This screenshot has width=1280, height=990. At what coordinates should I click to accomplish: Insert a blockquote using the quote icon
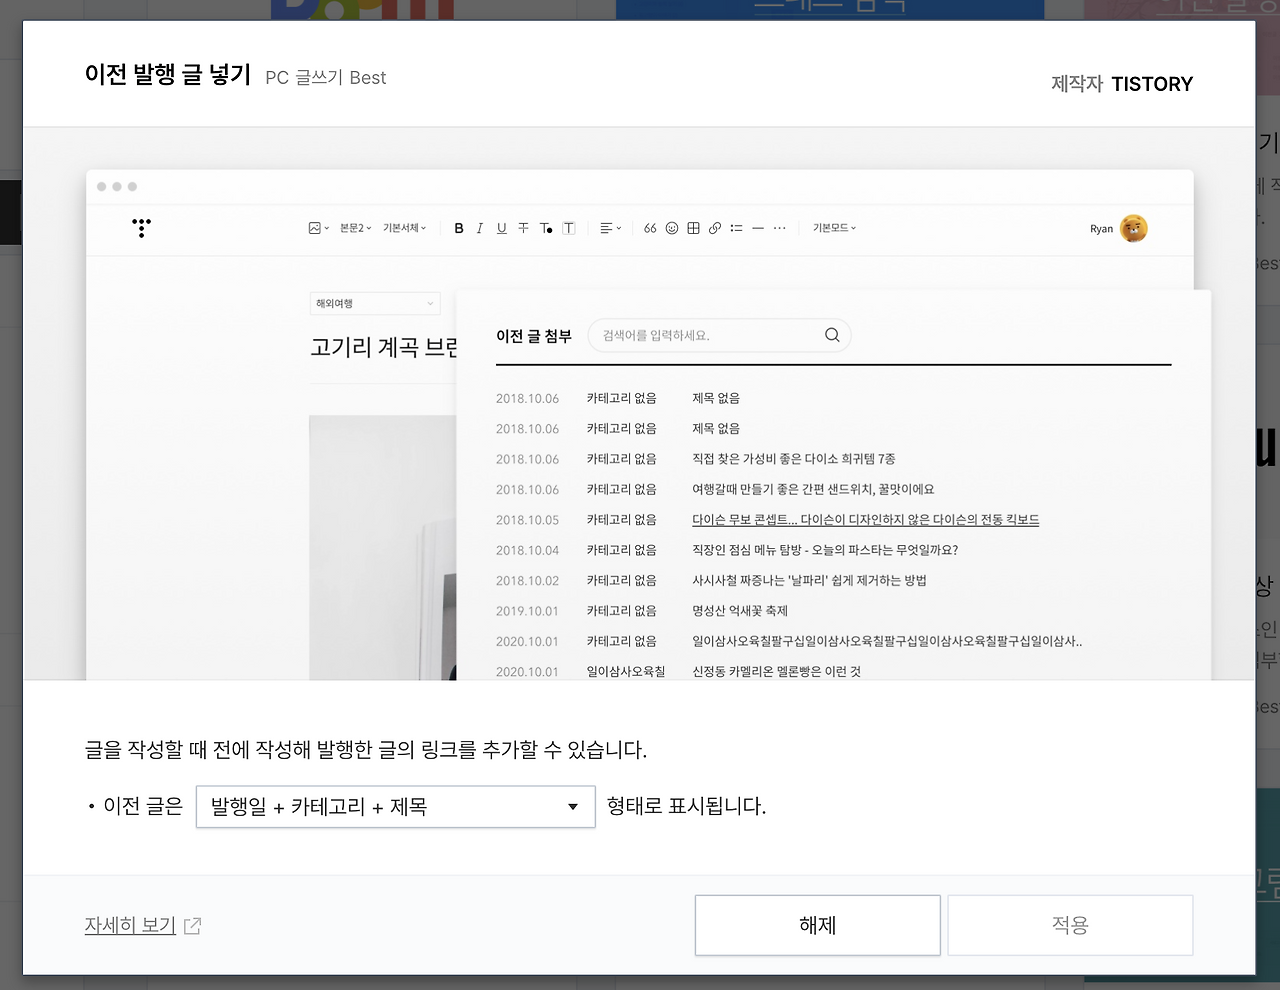pyautogui.click(x=650, y=228)
